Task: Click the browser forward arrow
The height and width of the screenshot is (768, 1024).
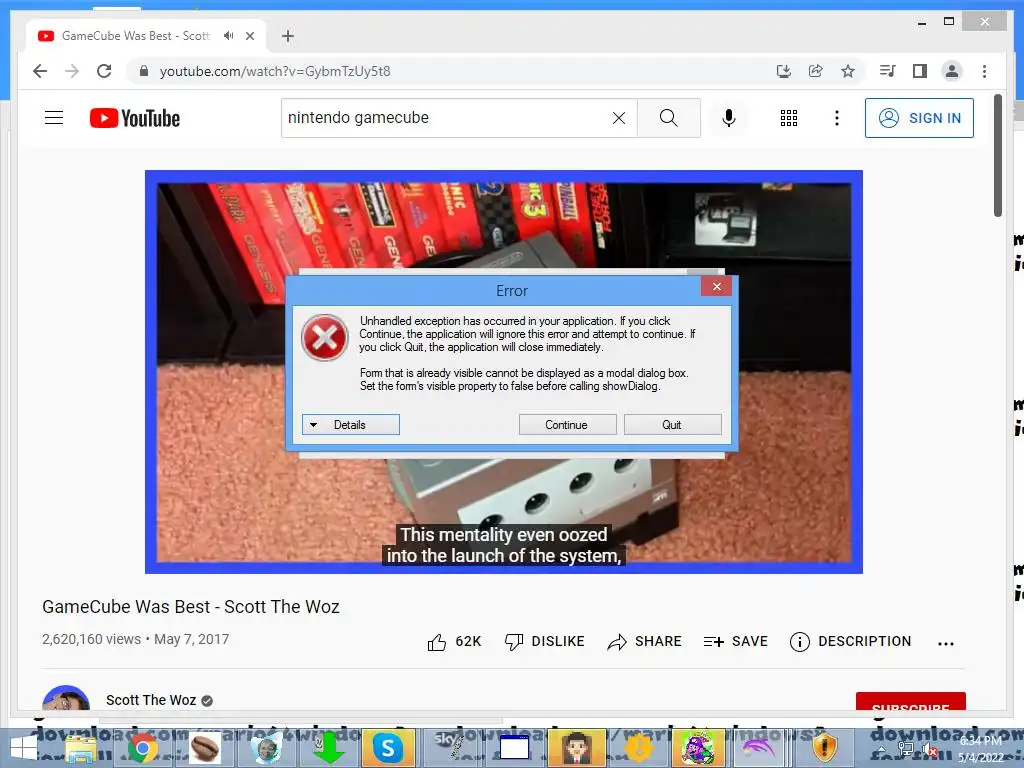Action: tap(72, 71)
